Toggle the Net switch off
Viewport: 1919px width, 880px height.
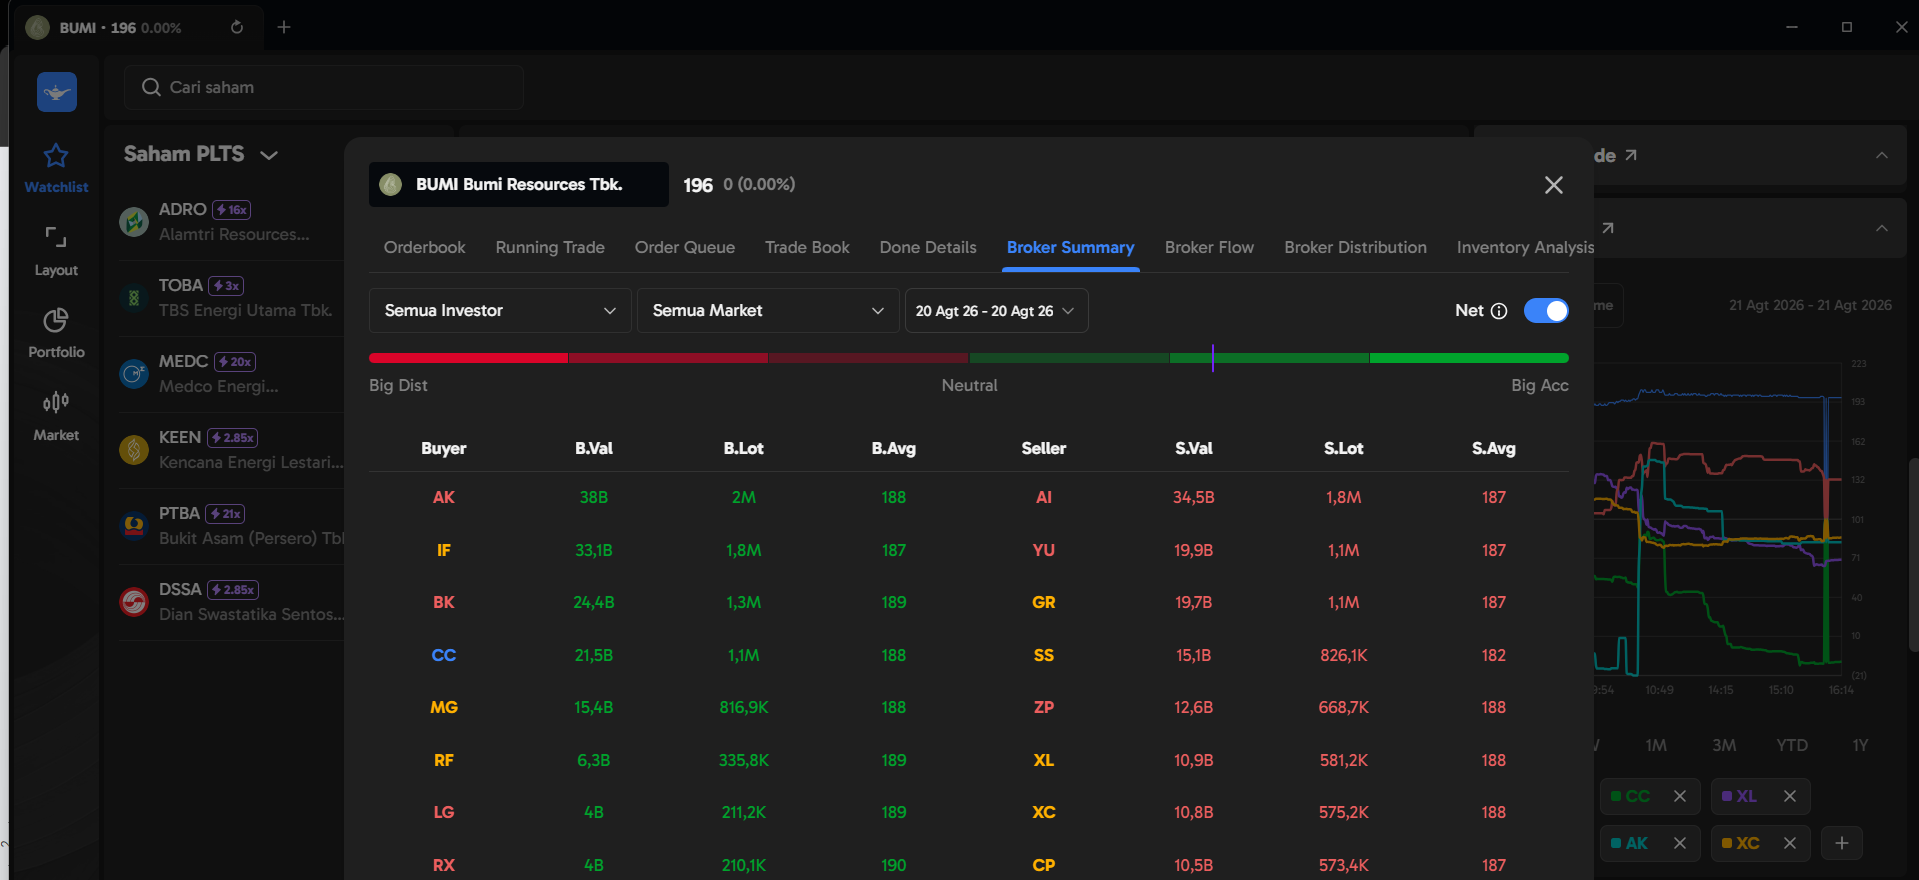pos(1546,311)
